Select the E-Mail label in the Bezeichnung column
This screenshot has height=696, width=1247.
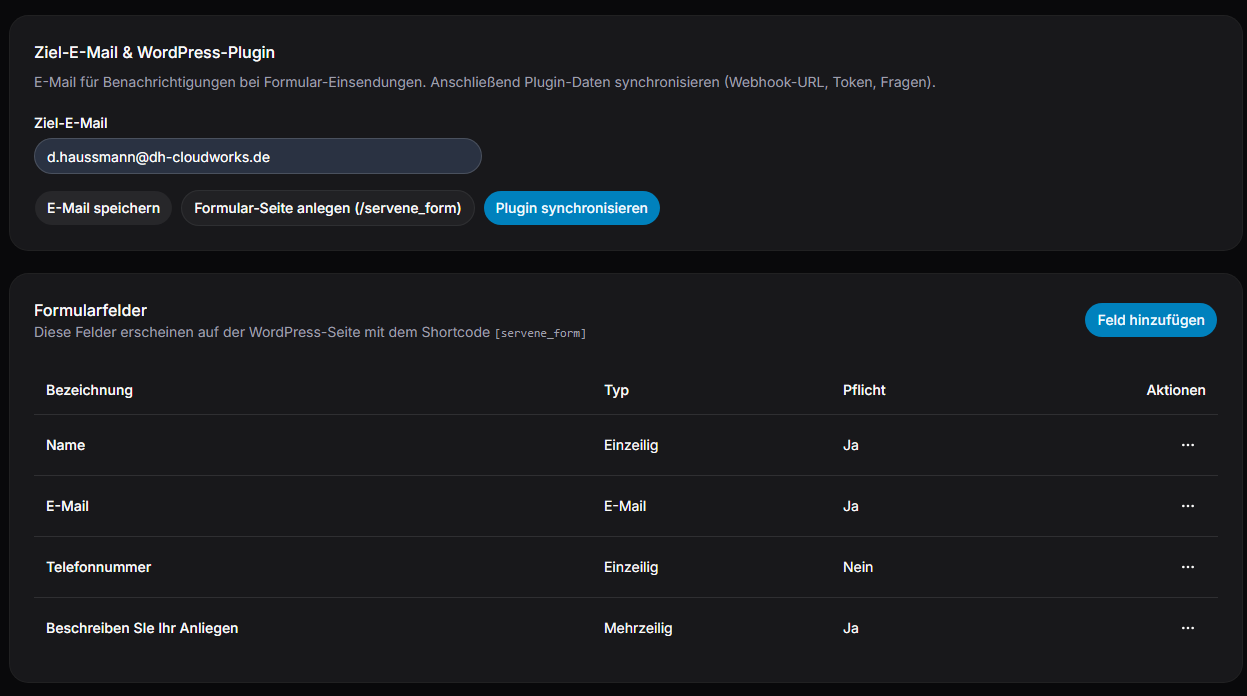[x=67, y=506]
